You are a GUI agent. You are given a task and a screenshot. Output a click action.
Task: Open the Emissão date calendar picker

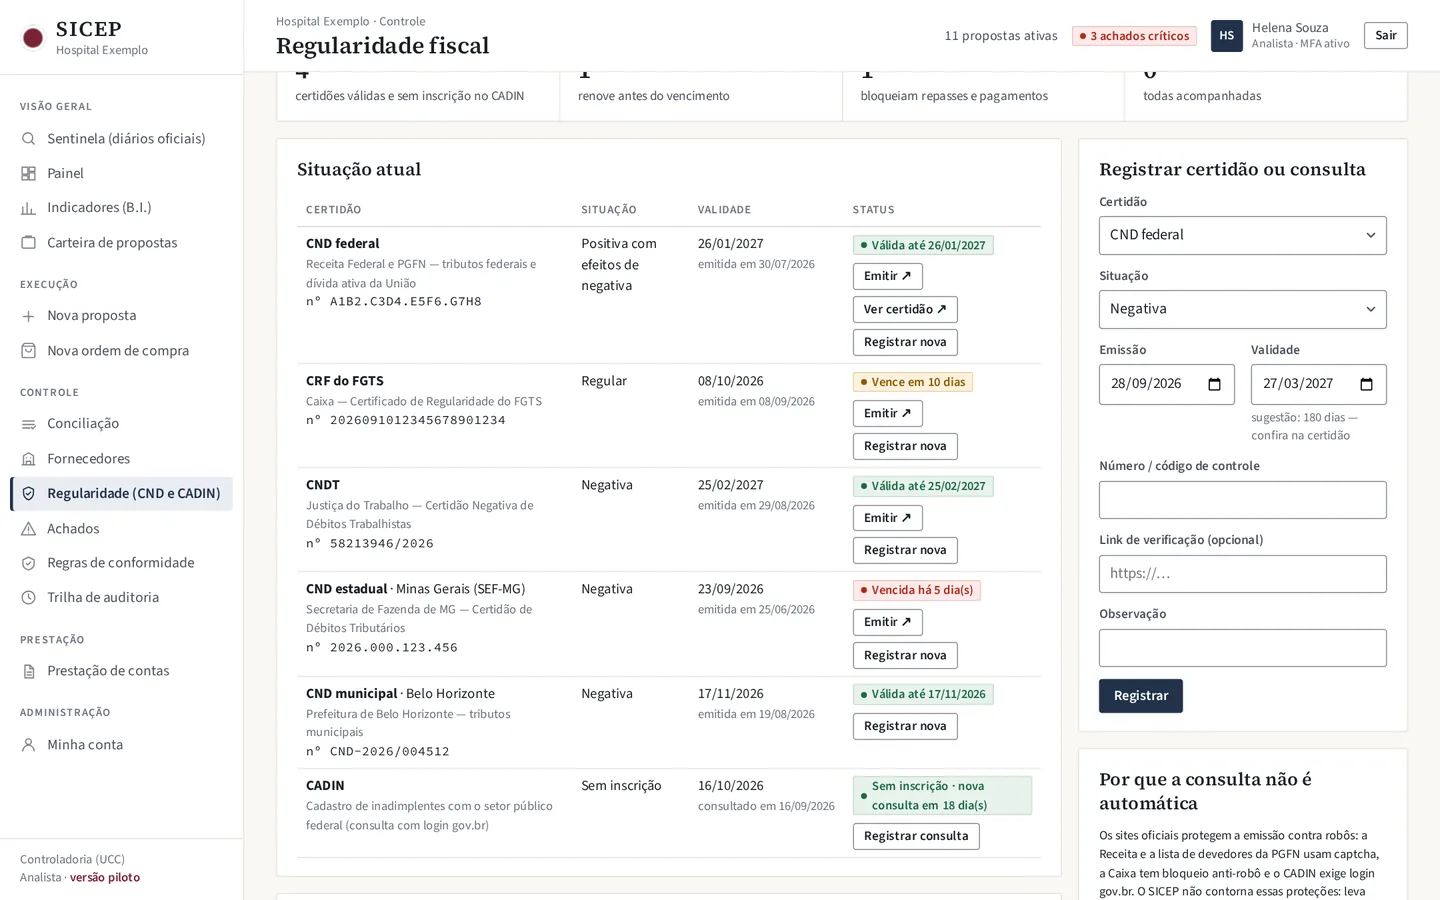tap(1214, 384)
